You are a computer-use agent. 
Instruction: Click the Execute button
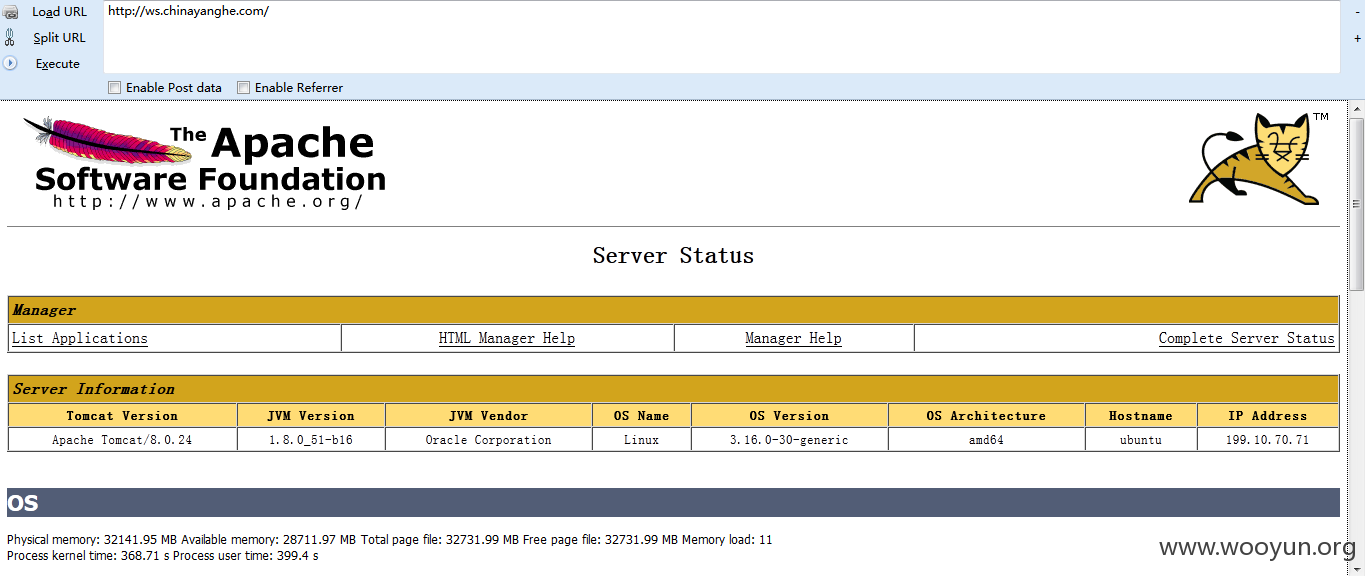click(57, 63)
